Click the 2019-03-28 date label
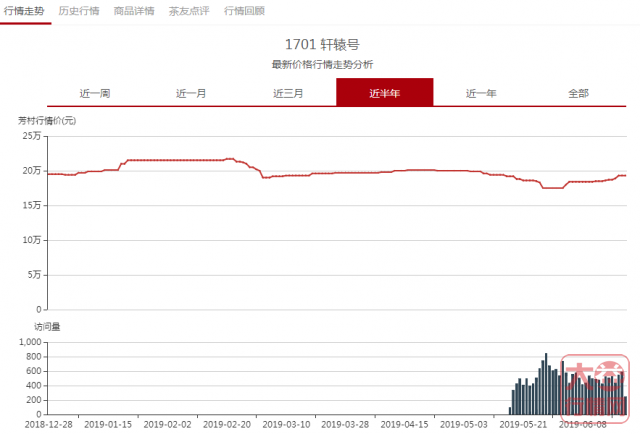640x434 pixels. click(345, 425)
